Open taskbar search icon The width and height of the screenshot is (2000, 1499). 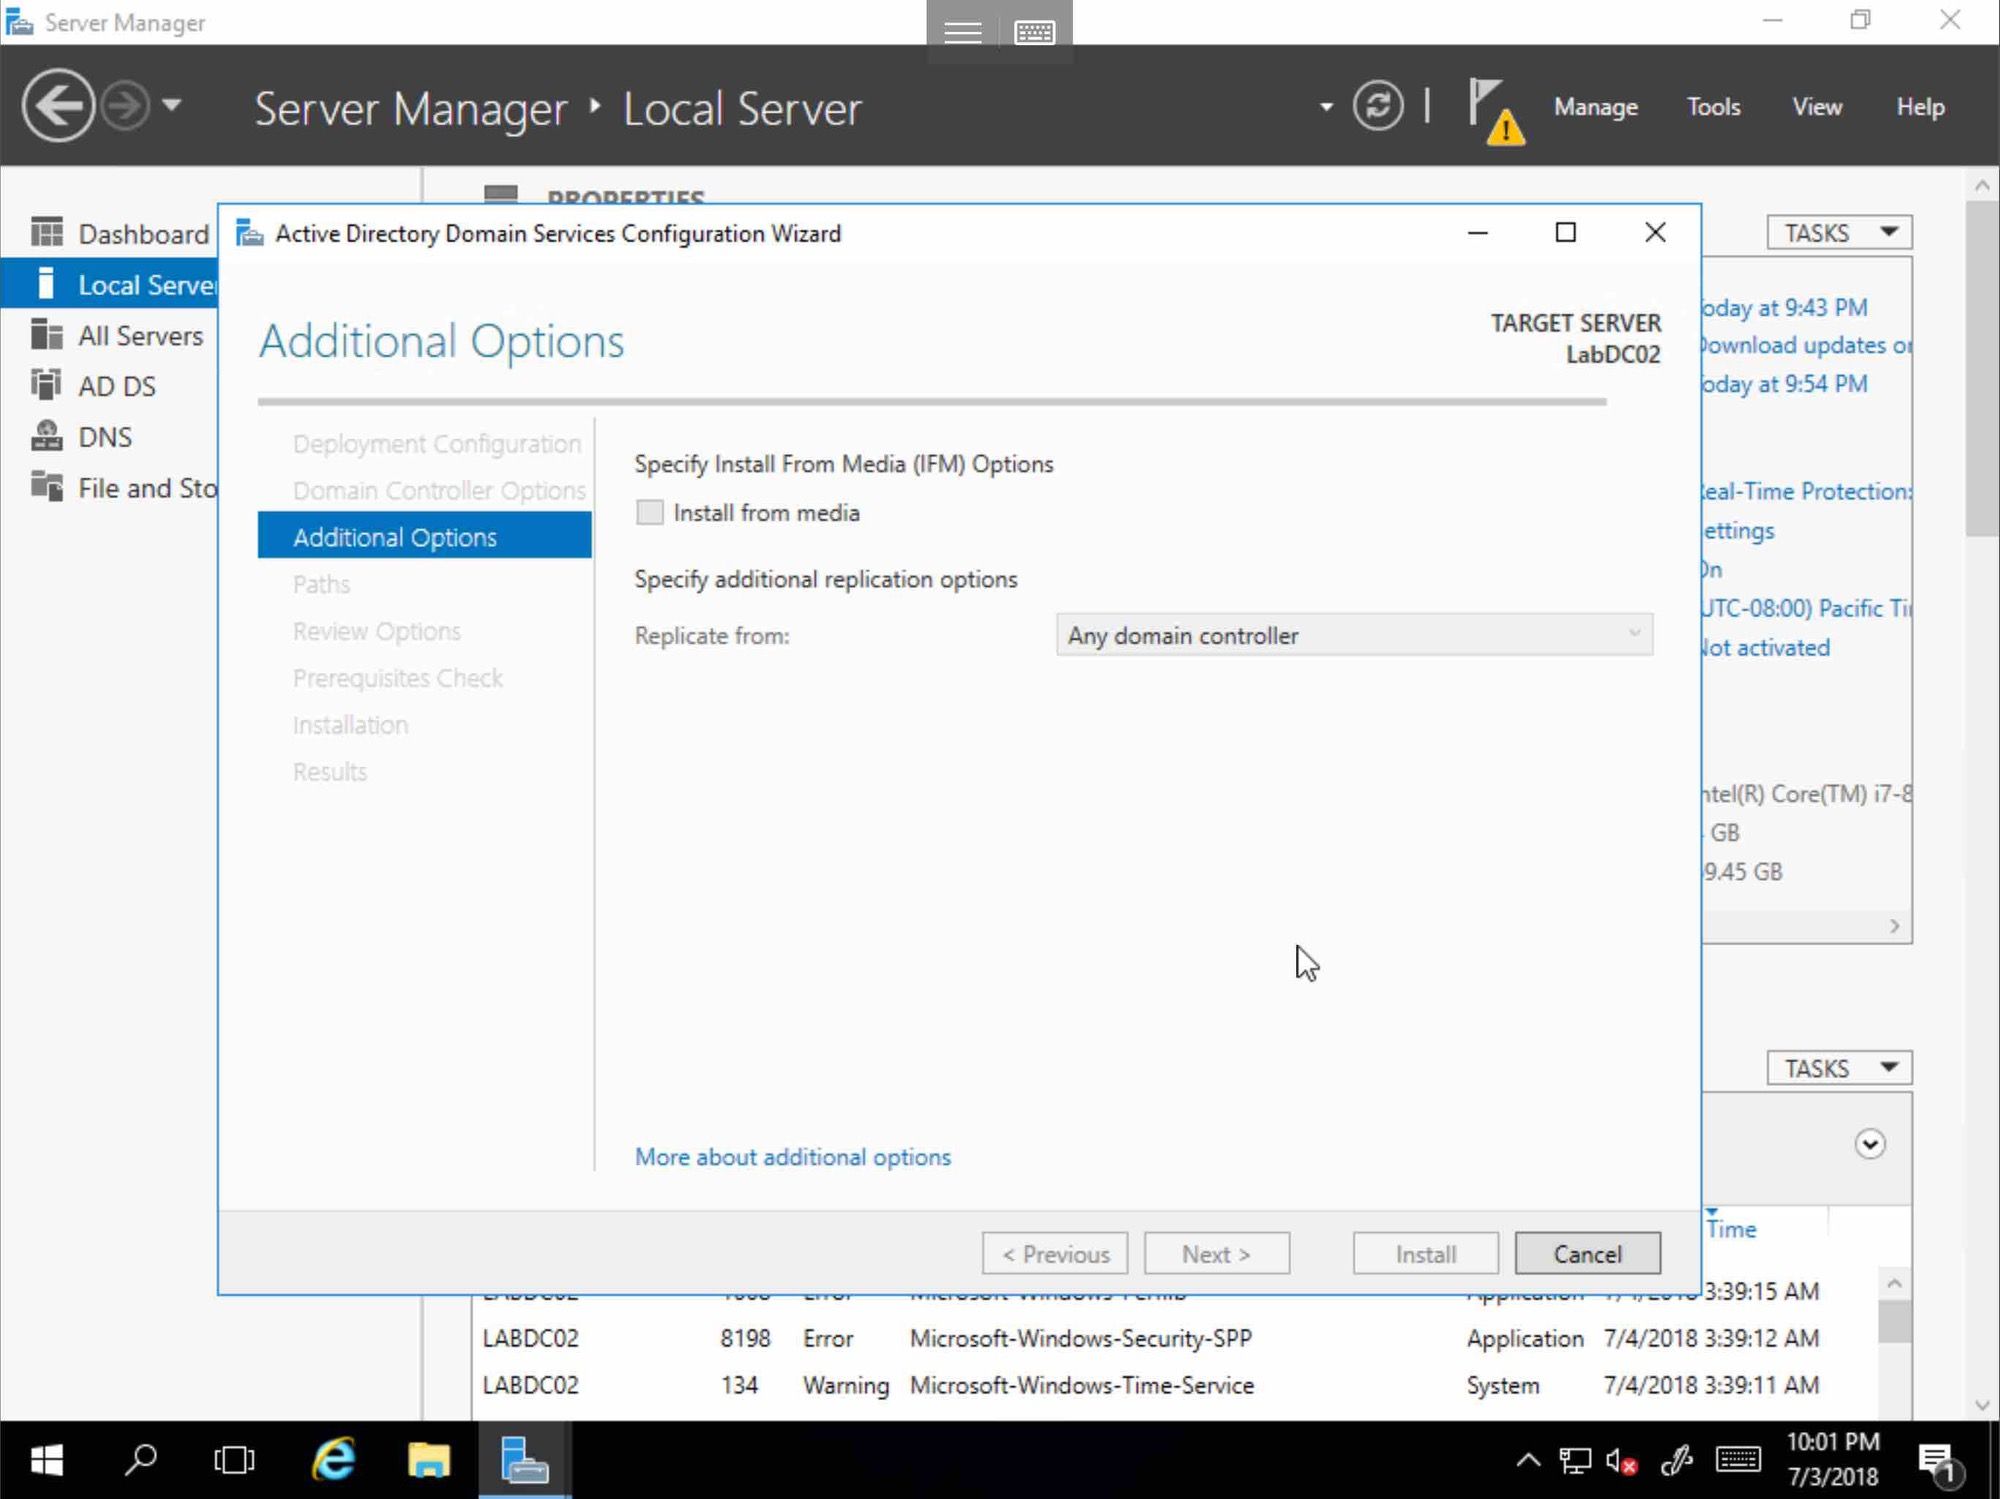tap(140, 1460)
